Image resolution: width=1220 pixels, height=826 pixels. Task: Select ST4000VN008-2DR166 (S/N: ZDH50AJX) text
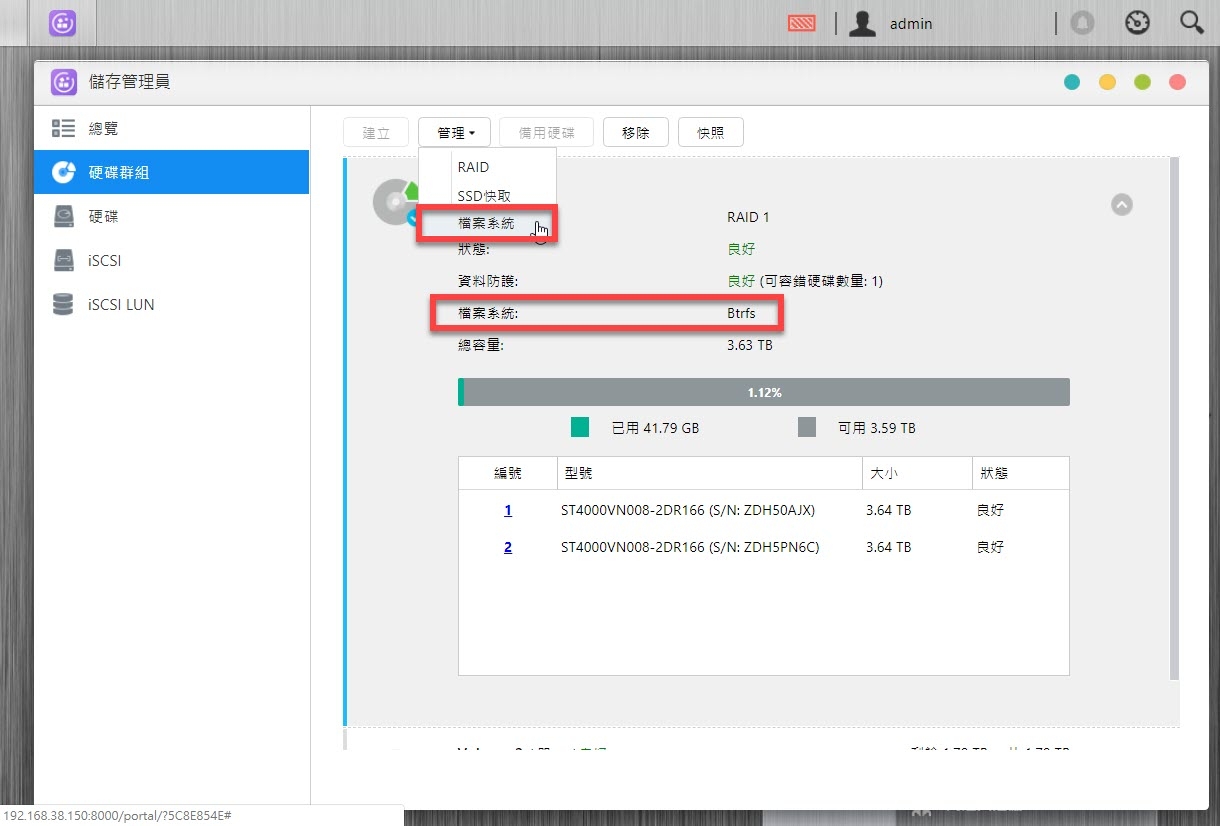coord(688,510)
